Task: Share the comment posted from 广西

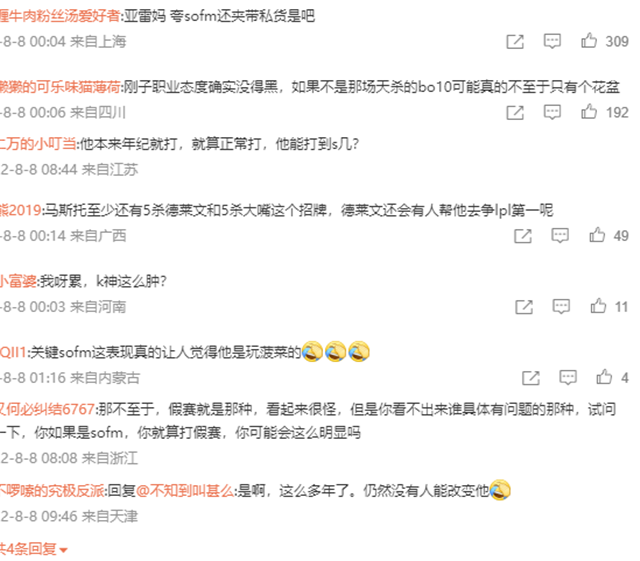Action: pos(522,236)
